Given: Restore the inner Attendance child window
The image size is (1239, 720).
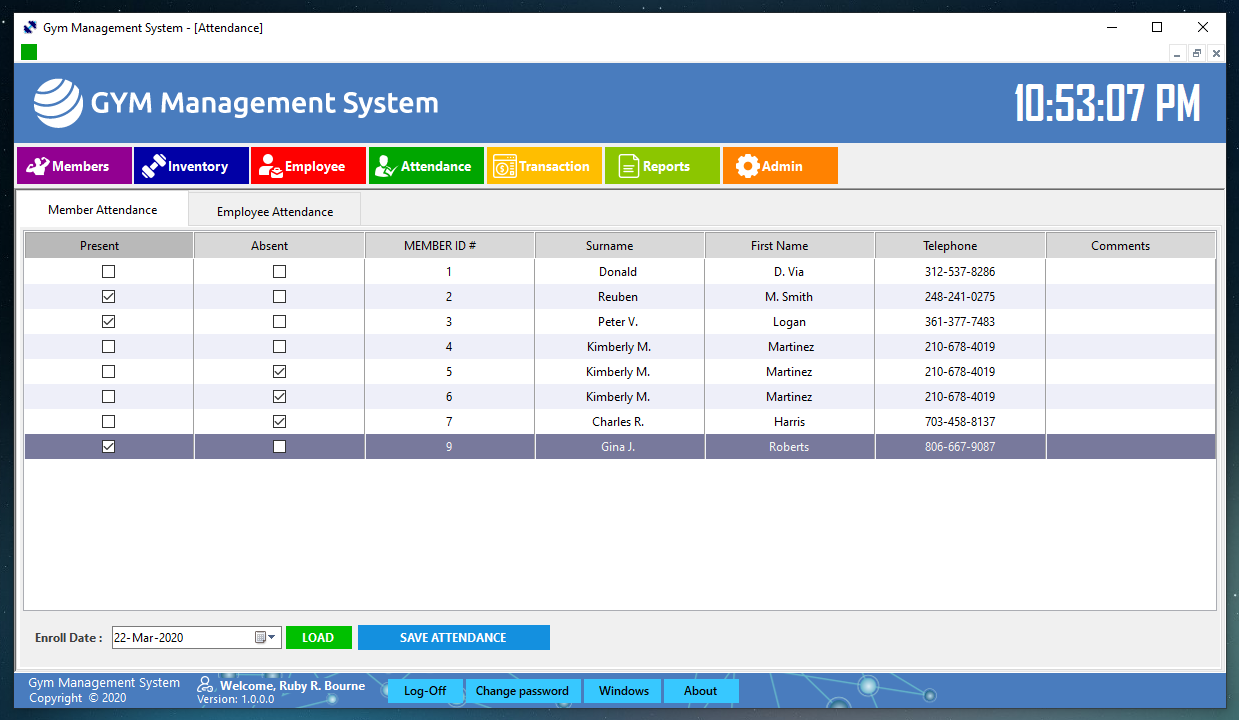Looking at the screenshot, I should tap(1197, 53).
